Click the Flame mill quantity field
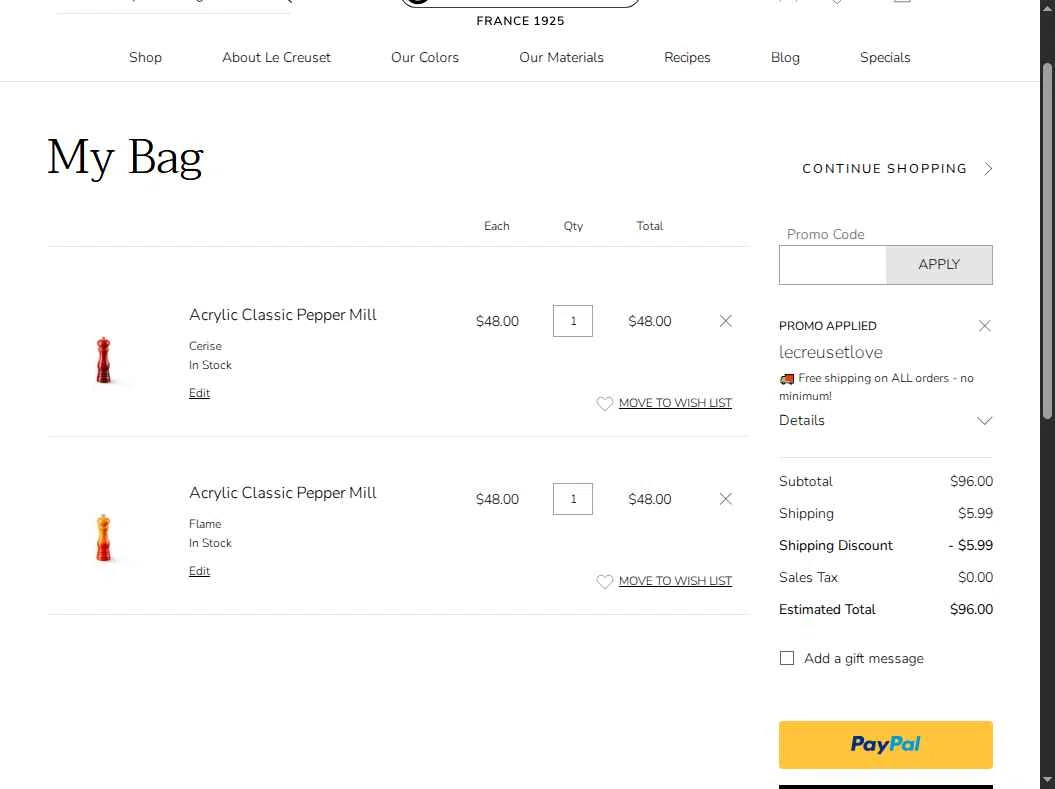Viewport: 1055px width, 789px height. click(573, 499)
